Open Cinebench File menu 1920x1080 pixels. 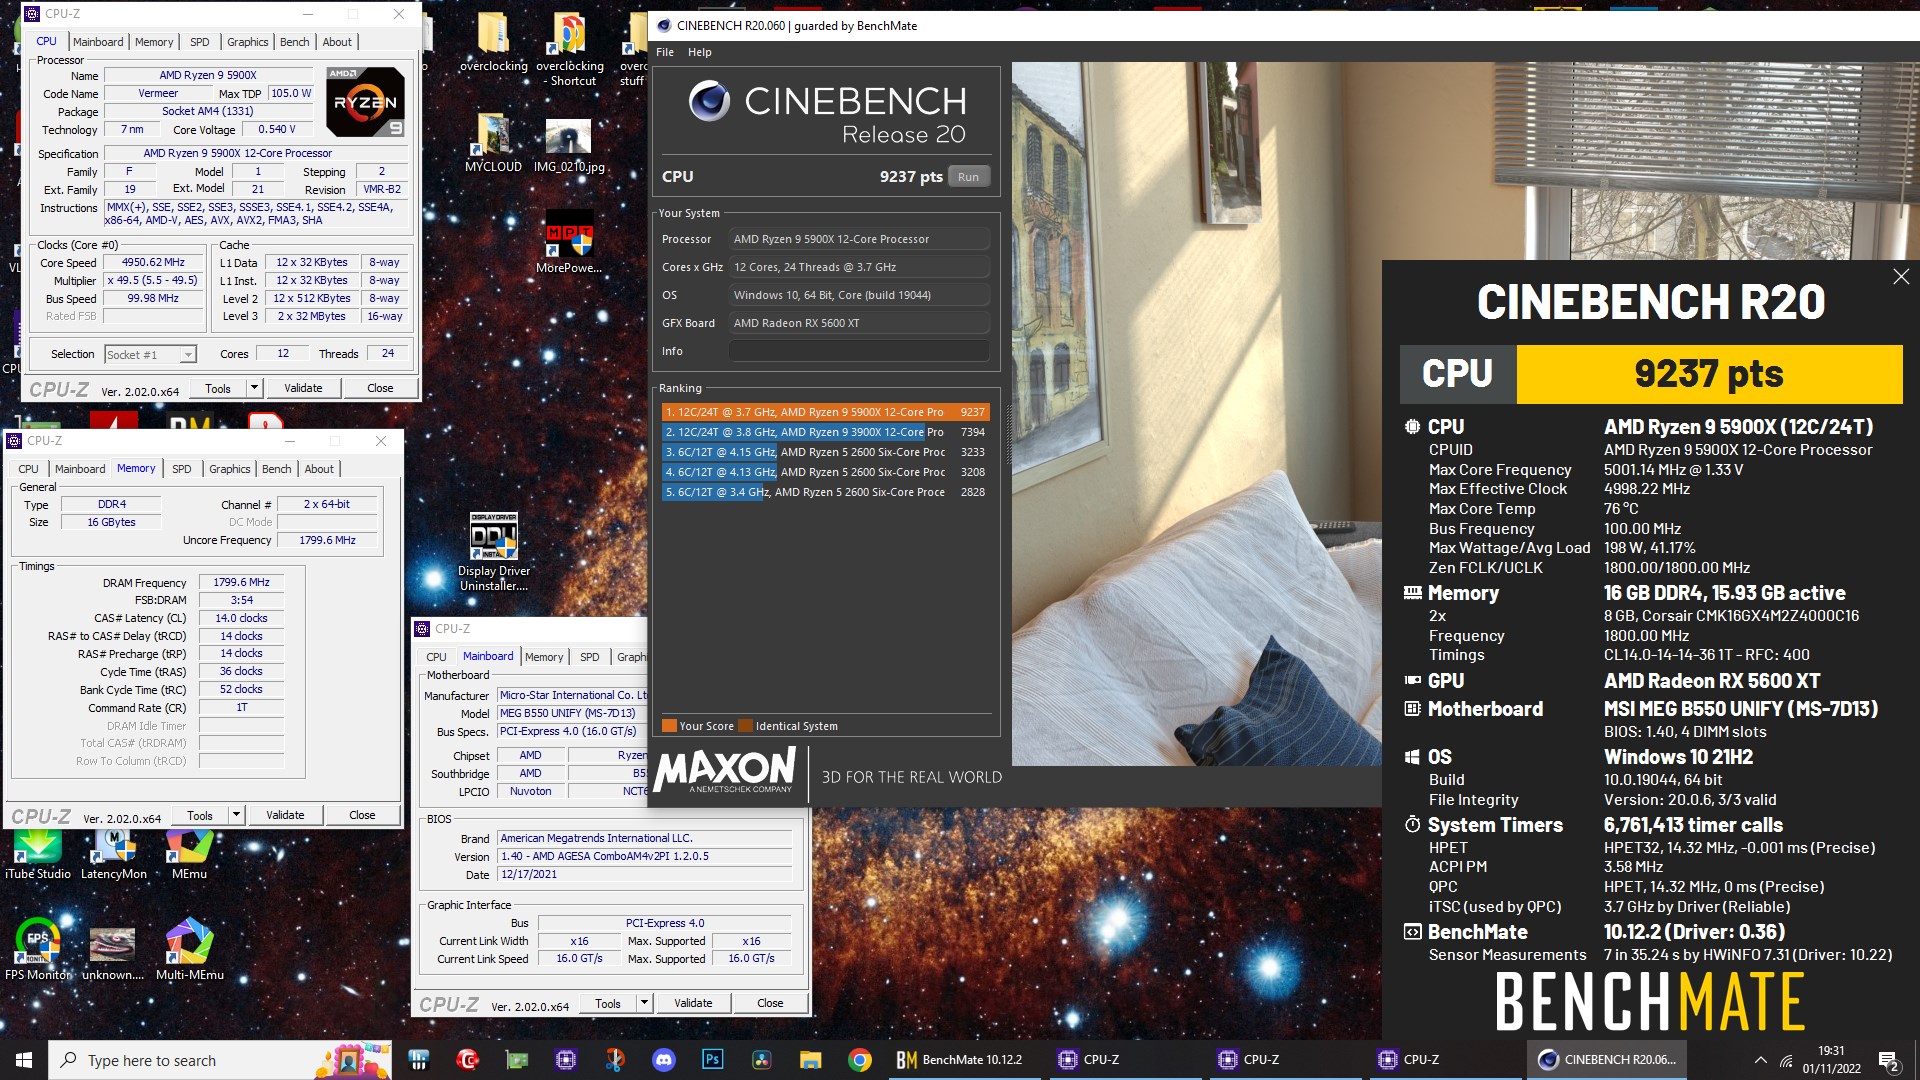pyautogui.click(x=665, y=52)
